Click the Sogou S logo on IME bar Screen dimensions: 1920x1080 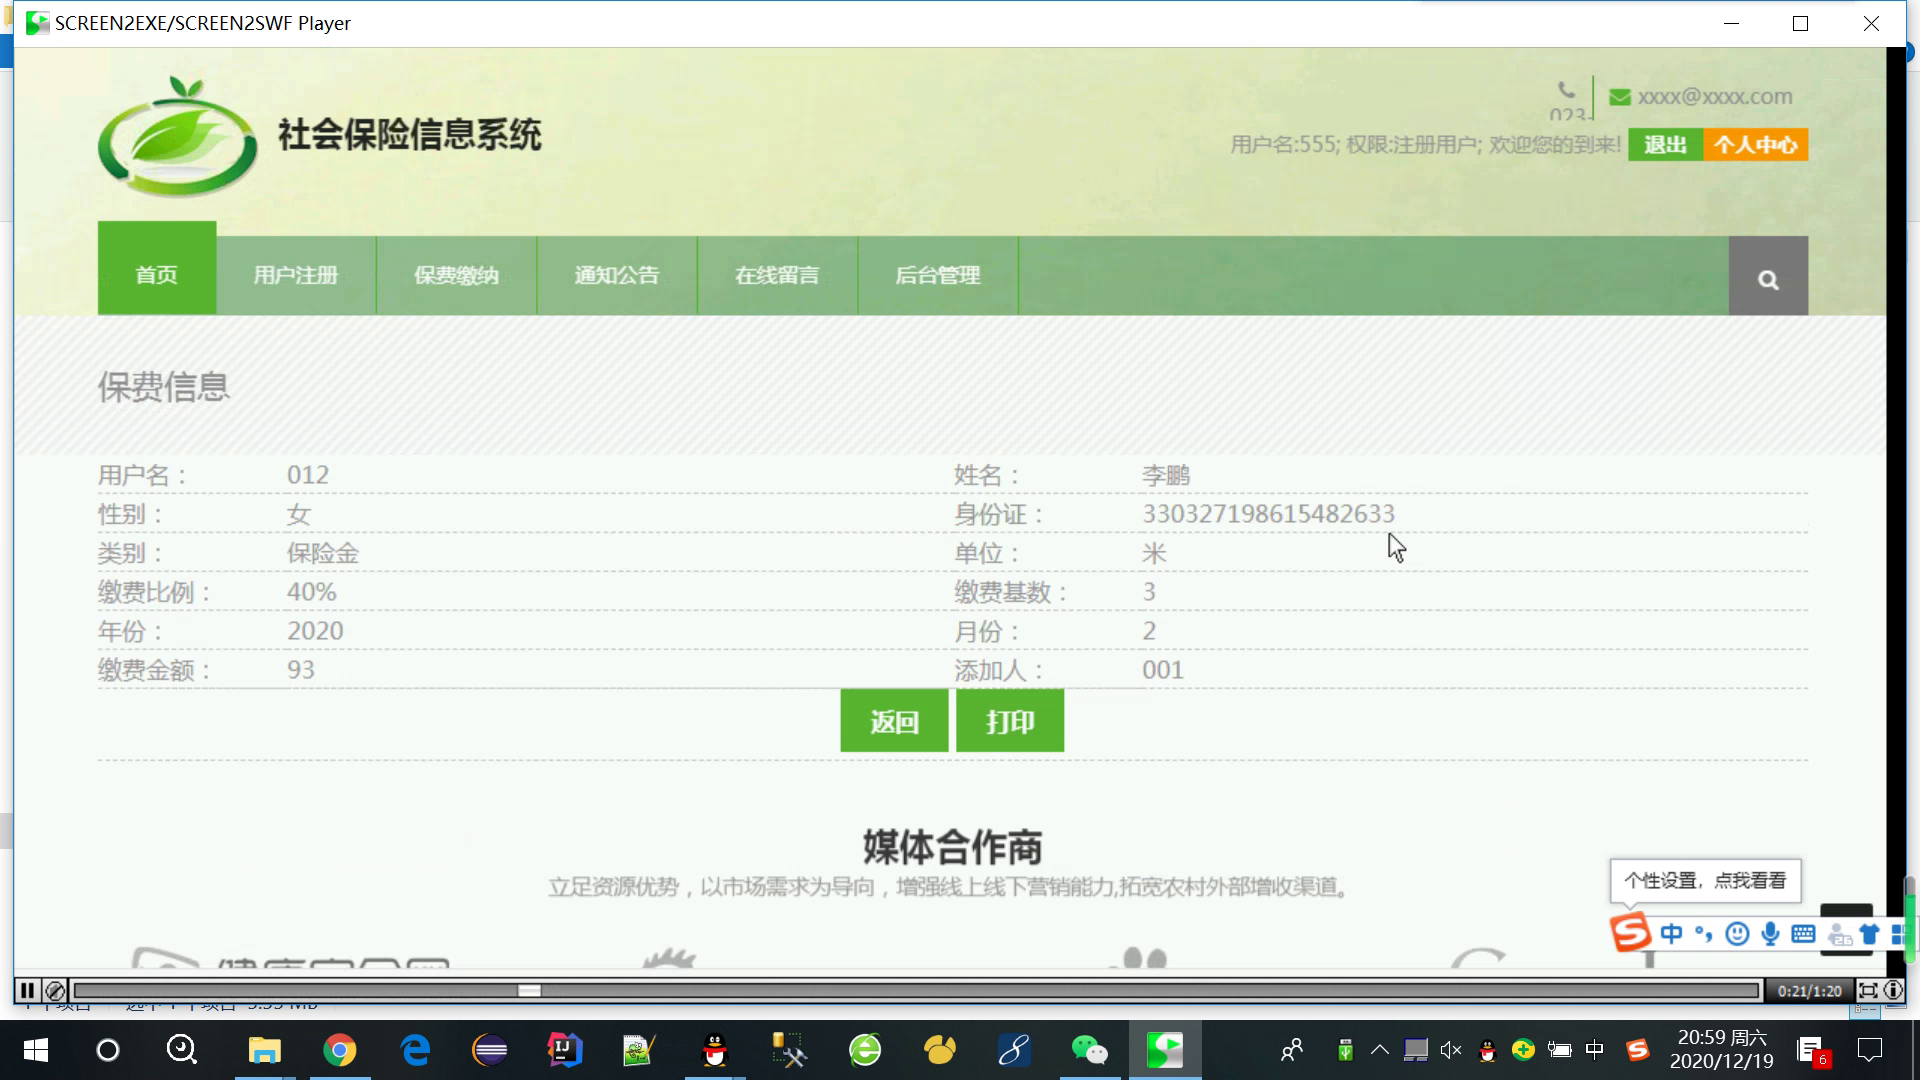click(1630, 933)
